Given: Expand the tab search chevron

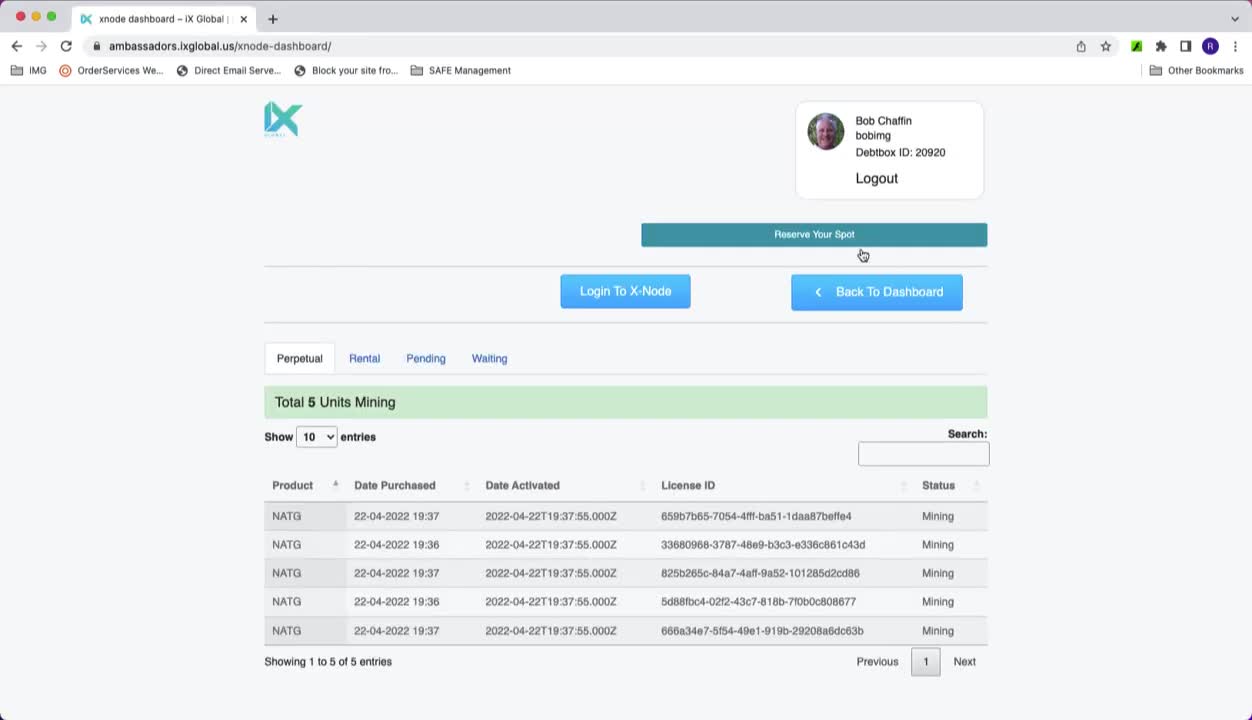Looking at the screenshot, I should (x=1235, y=19).
